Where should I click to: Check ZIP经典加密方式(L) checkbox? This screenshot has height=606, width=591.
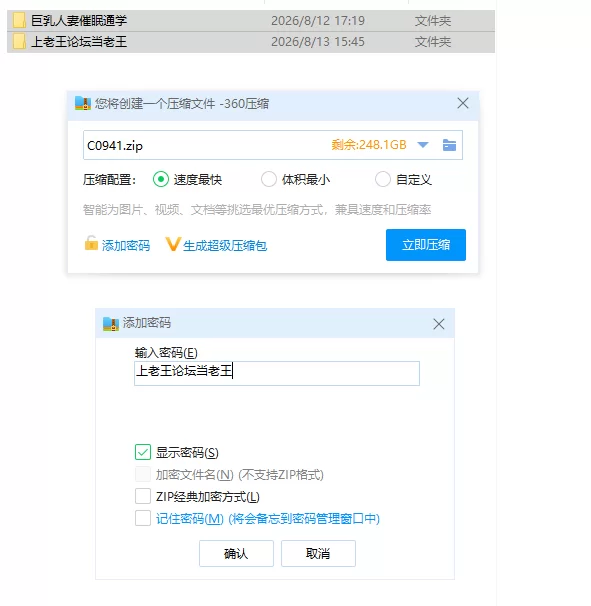point(143,496)
